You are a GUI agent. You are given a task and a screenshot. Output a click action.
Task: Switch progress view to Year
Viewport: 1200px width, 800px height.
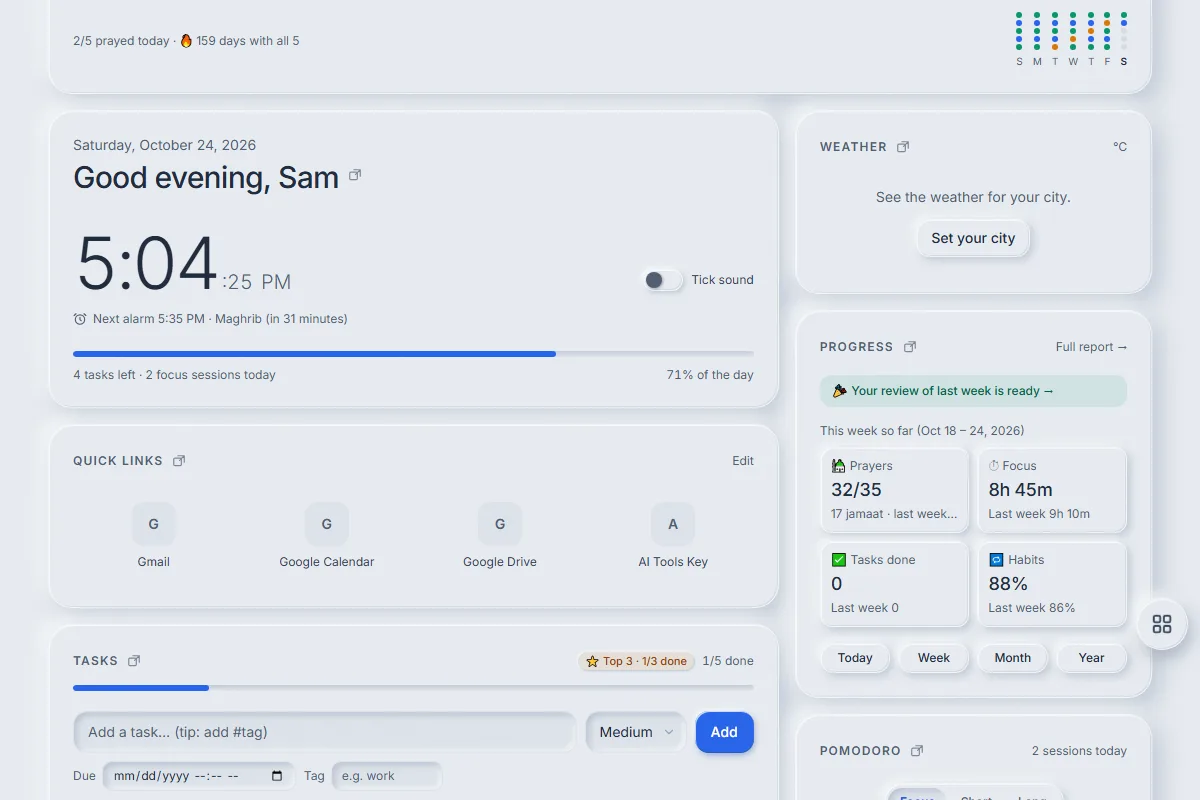point(1092,658)
